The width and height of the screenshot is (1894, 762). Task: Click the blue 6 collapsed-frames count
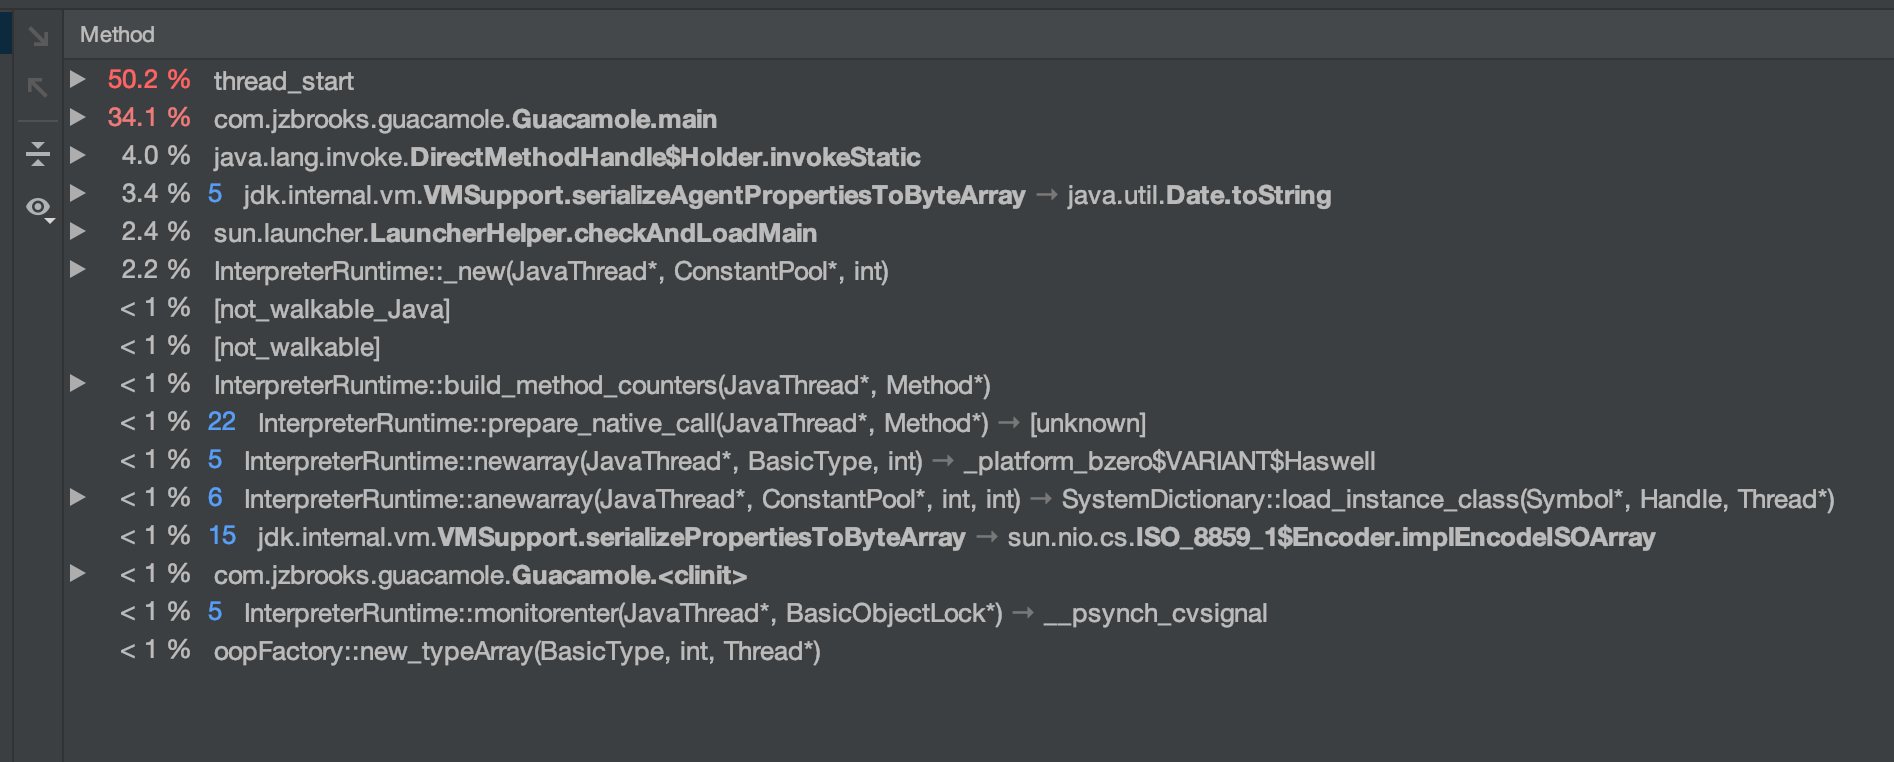click(215, 497)
